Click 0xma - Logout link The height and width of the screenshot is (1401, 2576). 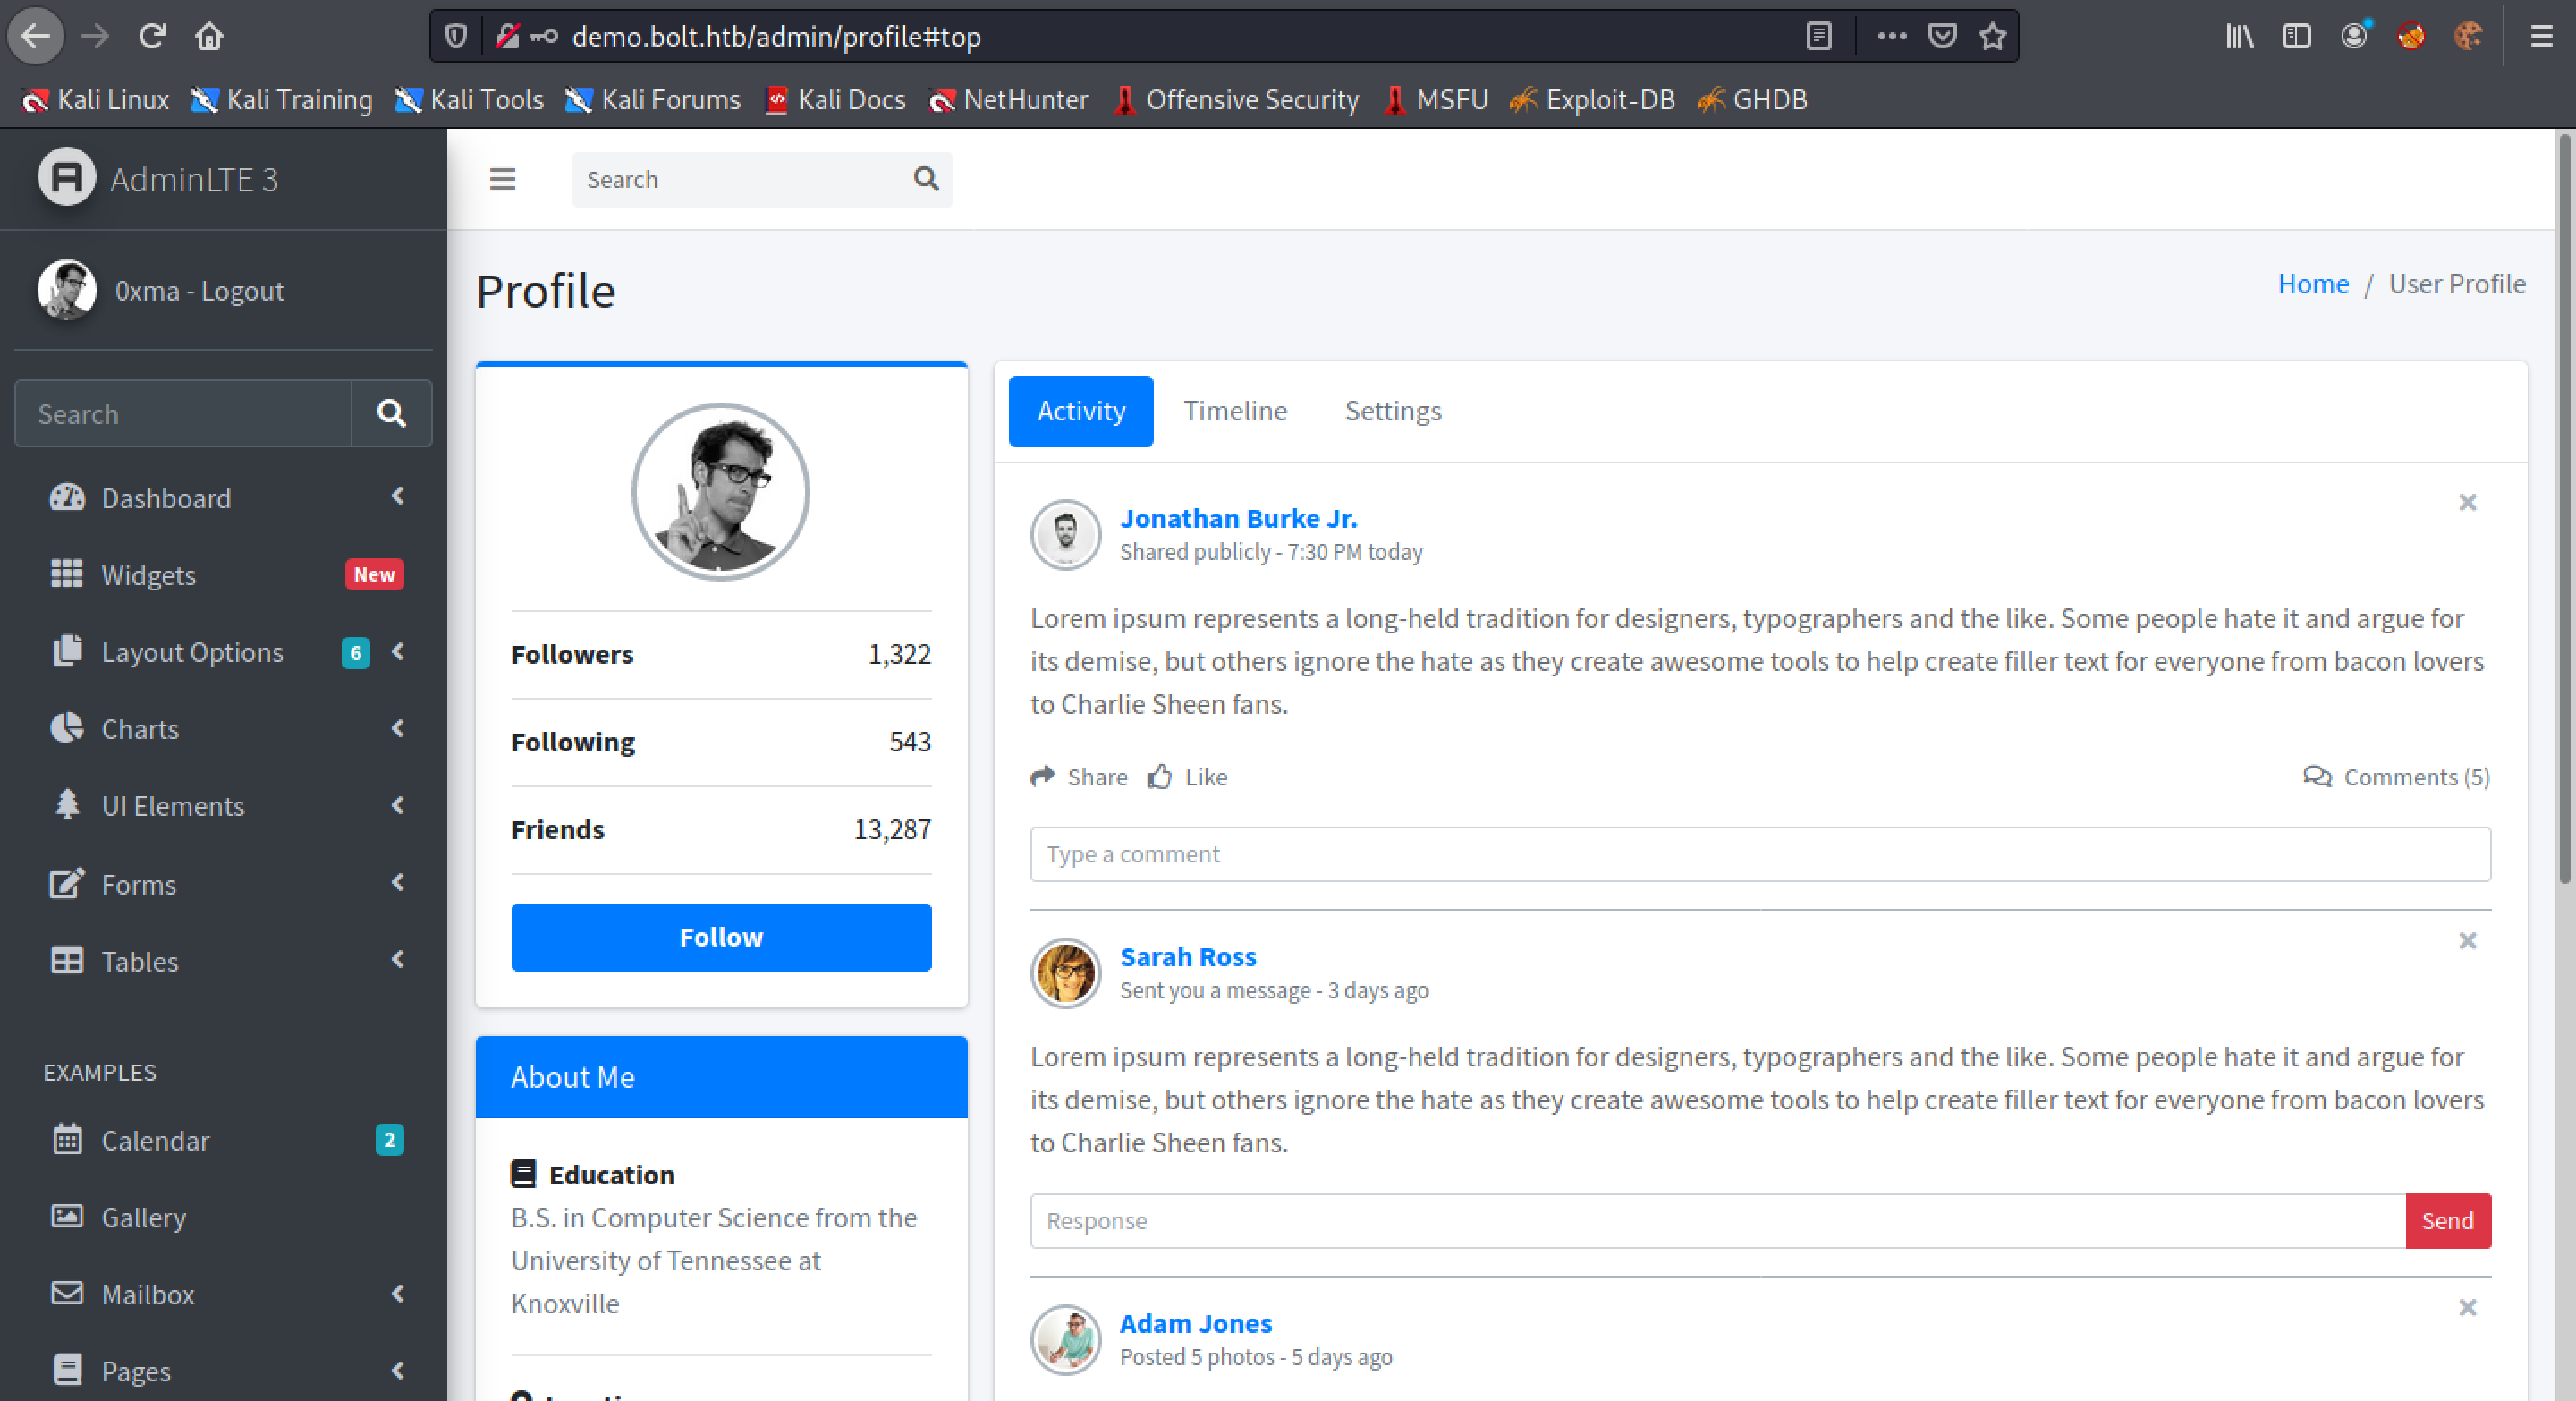199,291
